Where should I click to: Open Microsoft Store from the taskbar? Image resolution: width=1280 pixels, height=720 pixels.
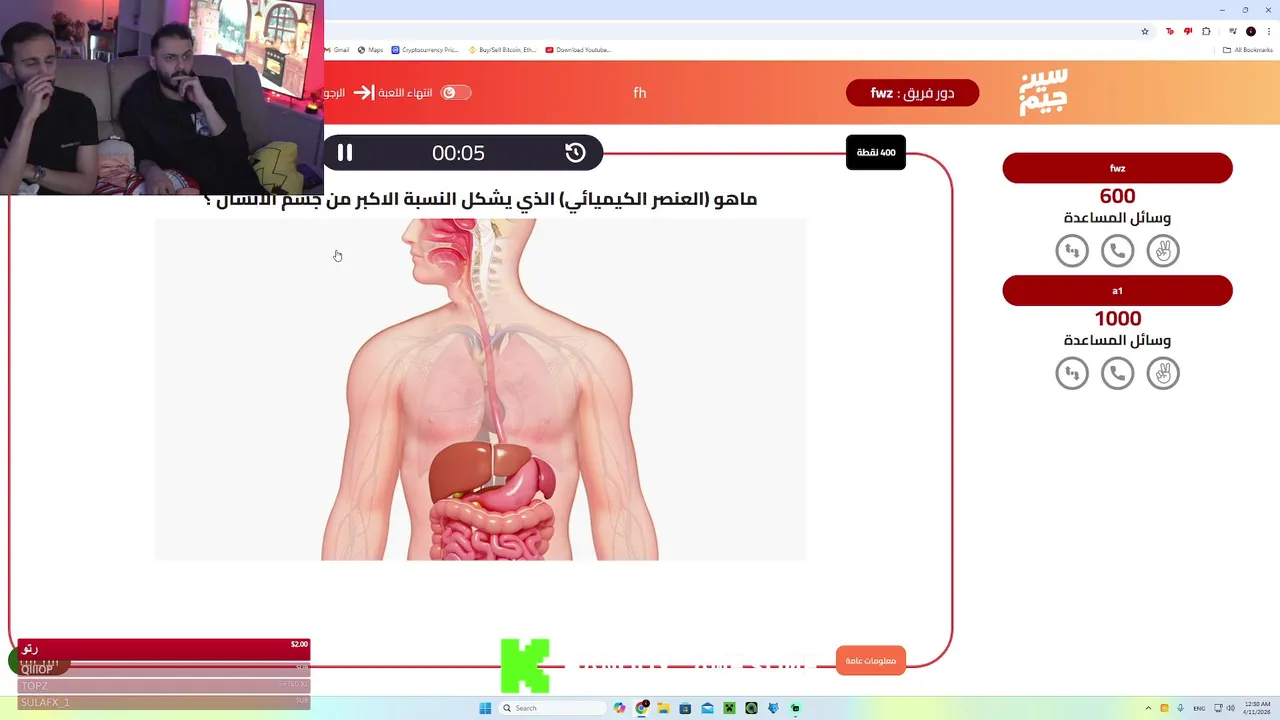(685, 708)
